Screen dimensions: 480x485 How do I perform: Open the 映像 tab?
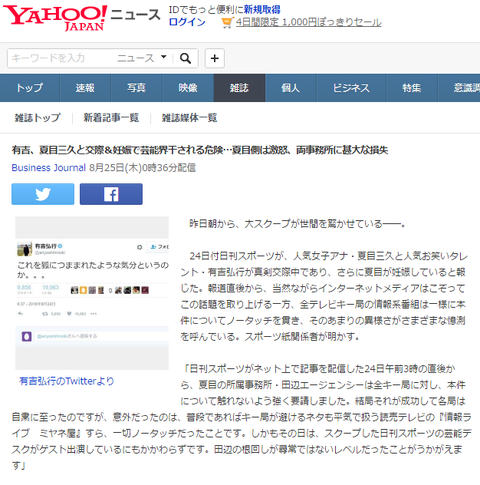[188, 88]
